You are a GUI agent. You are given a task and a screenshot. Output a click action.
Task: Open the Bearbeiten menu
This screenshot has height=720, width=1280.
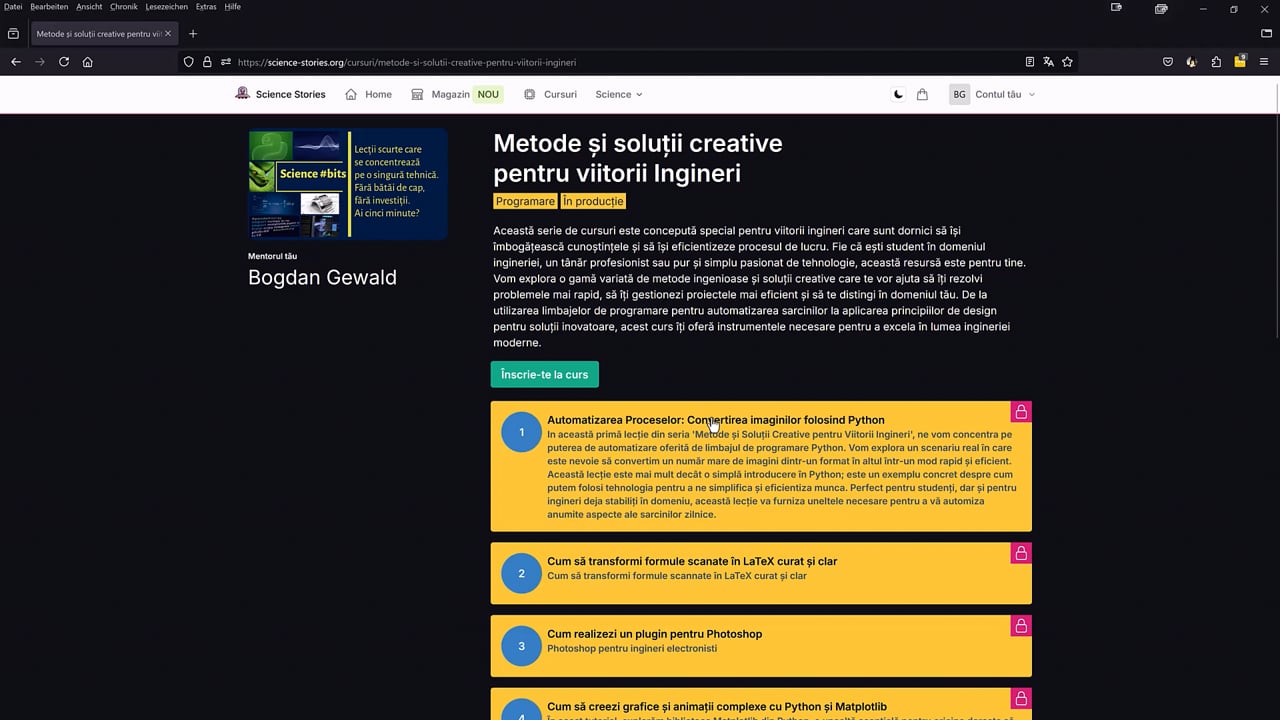[x=49, y=7]
